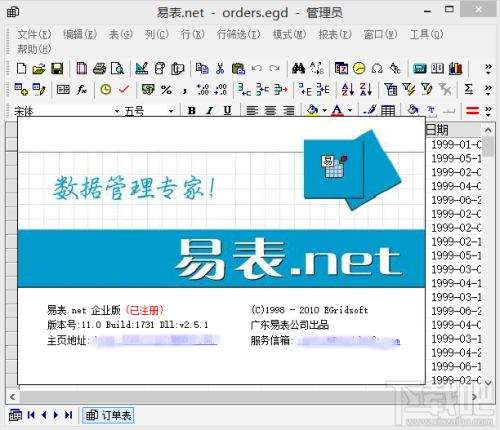500x430 pixels.
Task: Click the printer icon
Action: 99,69
